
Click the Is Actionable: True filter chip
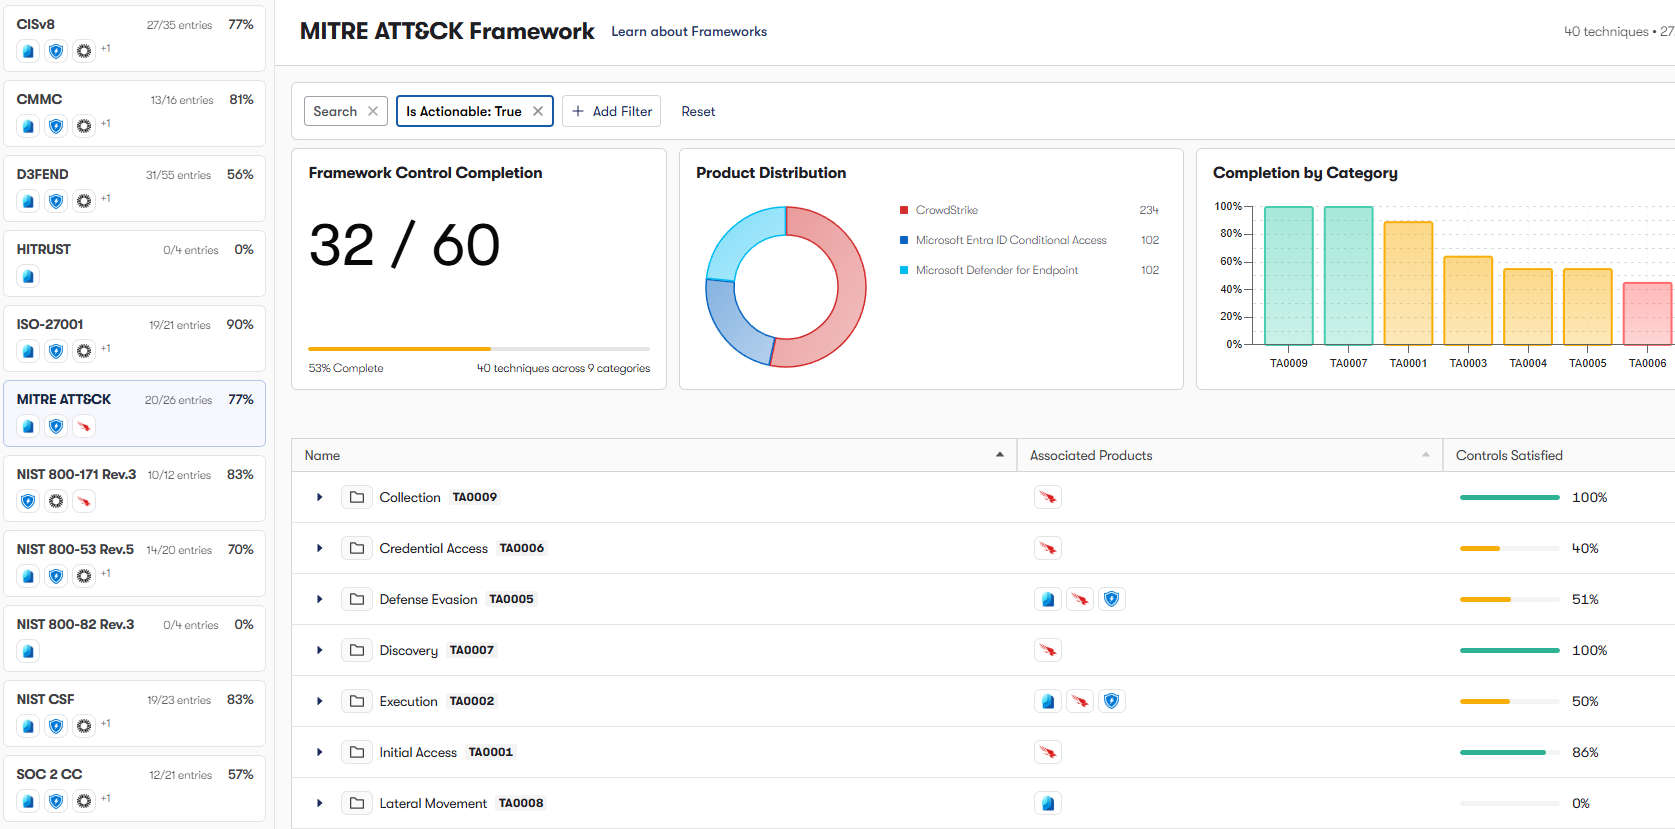(x=474, y=111)
